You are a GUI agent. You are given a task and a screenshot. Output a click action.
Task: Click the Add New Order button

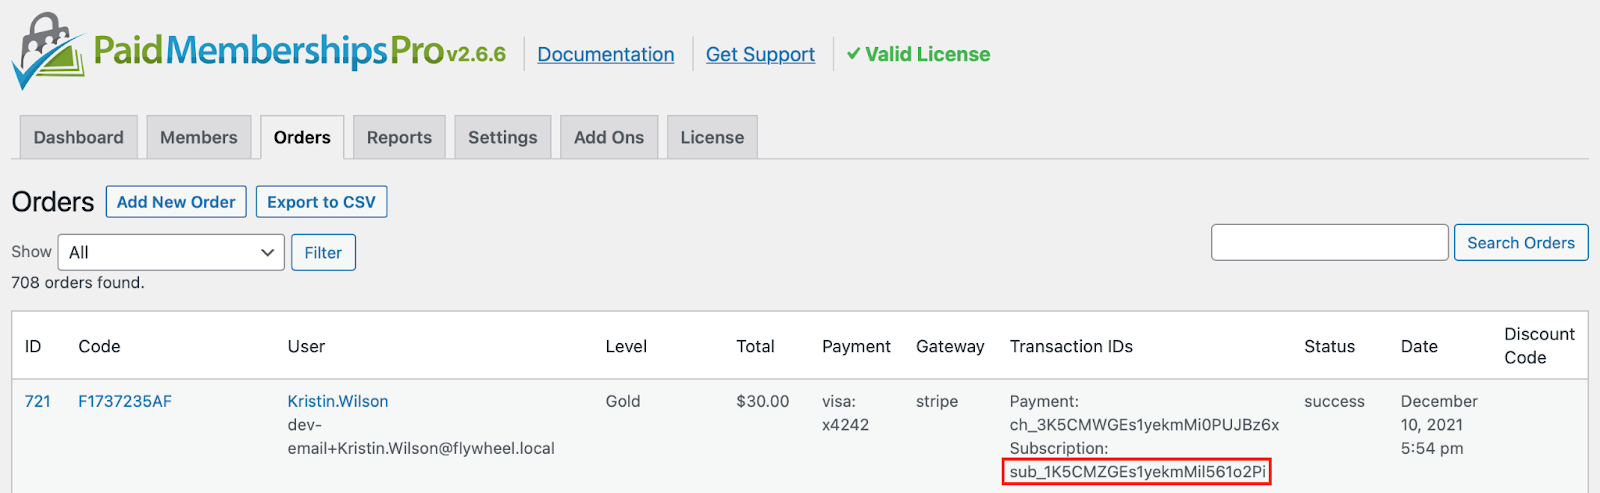[176, 202]
